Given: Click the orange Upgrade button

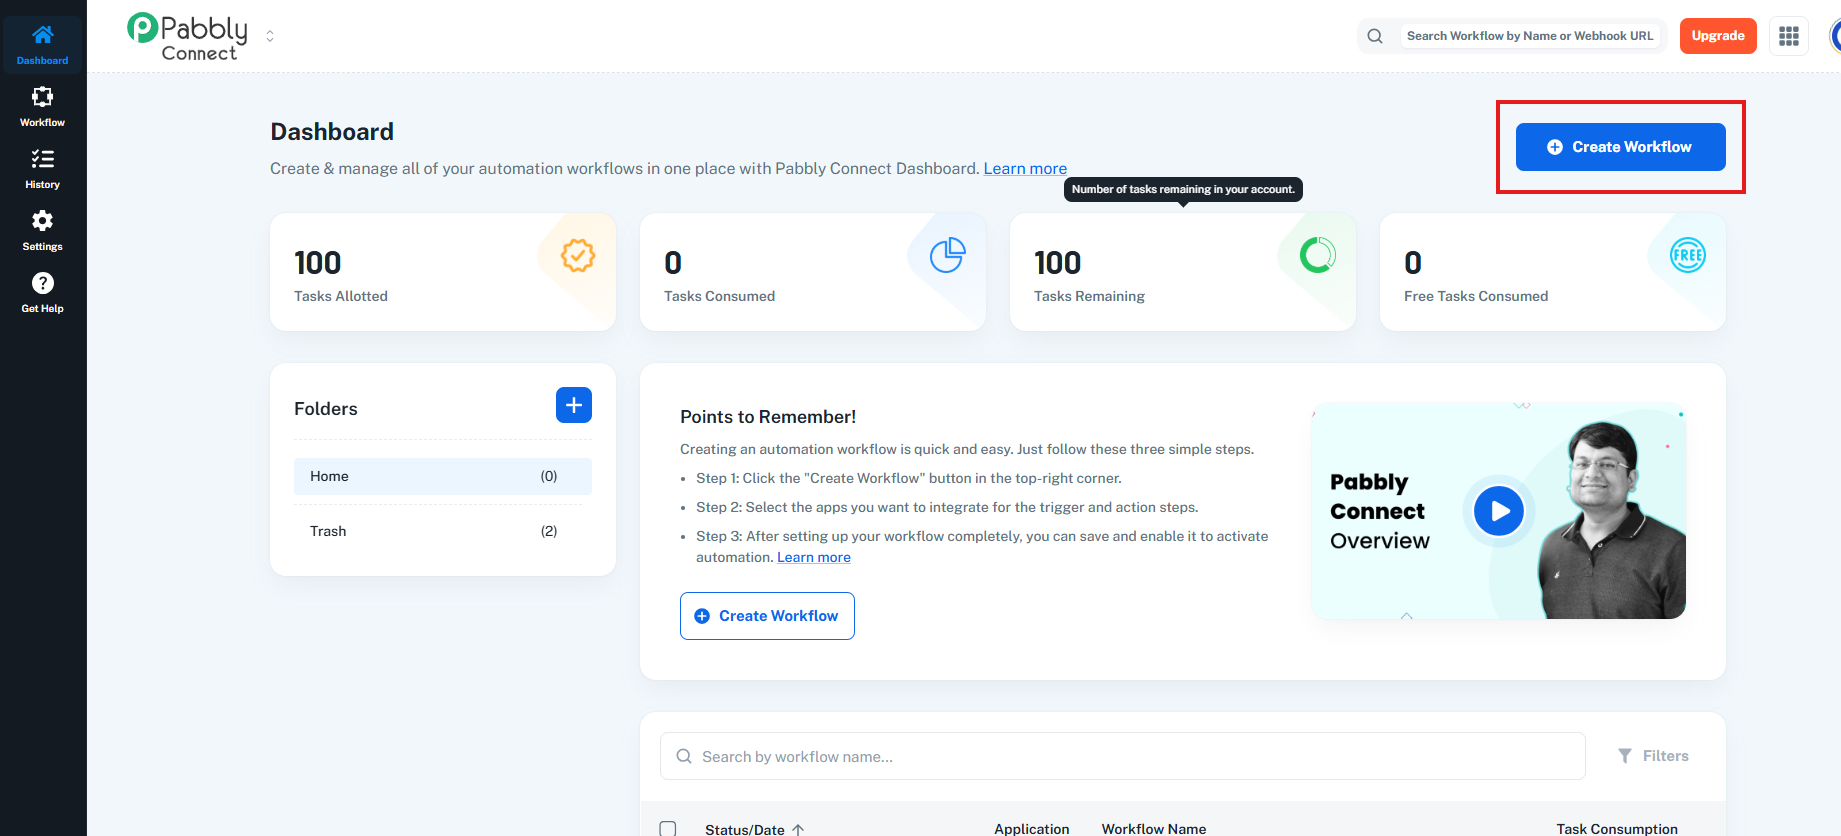Looking at the screenshot, I should pos(1717,36).
